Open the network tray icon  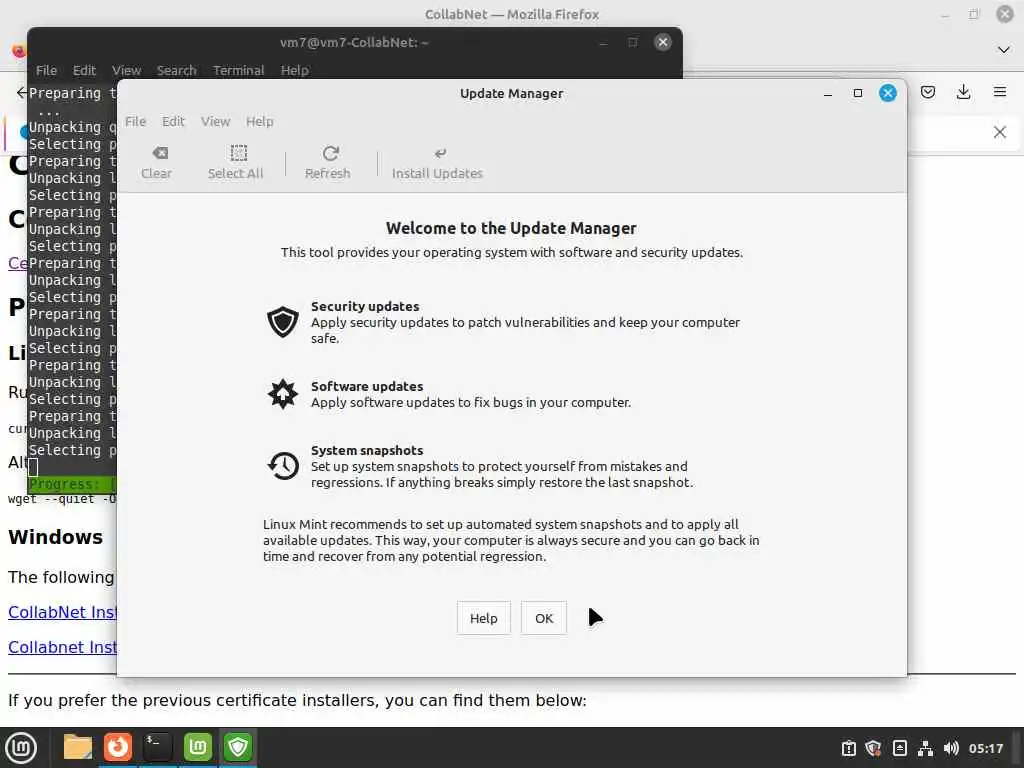[x=925, y=748]
